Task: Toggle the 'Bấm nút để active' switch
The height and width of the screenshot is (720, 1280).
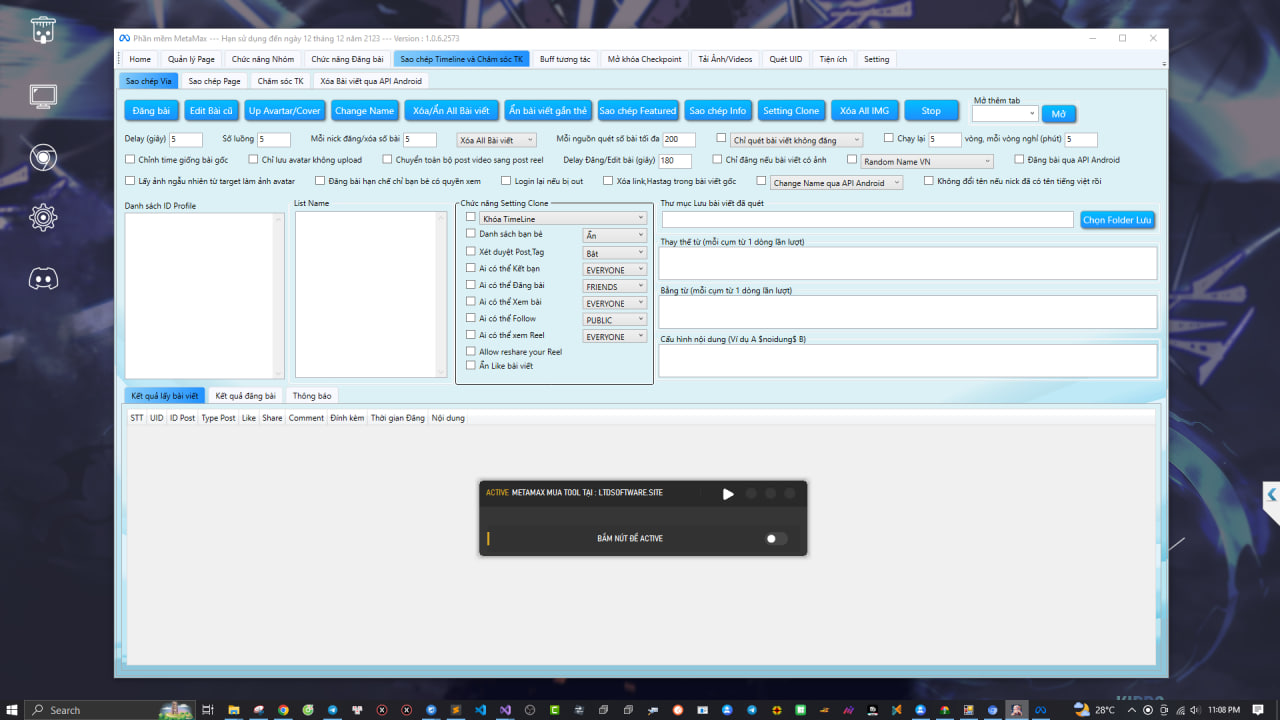Action: click(x=776, y=539)
